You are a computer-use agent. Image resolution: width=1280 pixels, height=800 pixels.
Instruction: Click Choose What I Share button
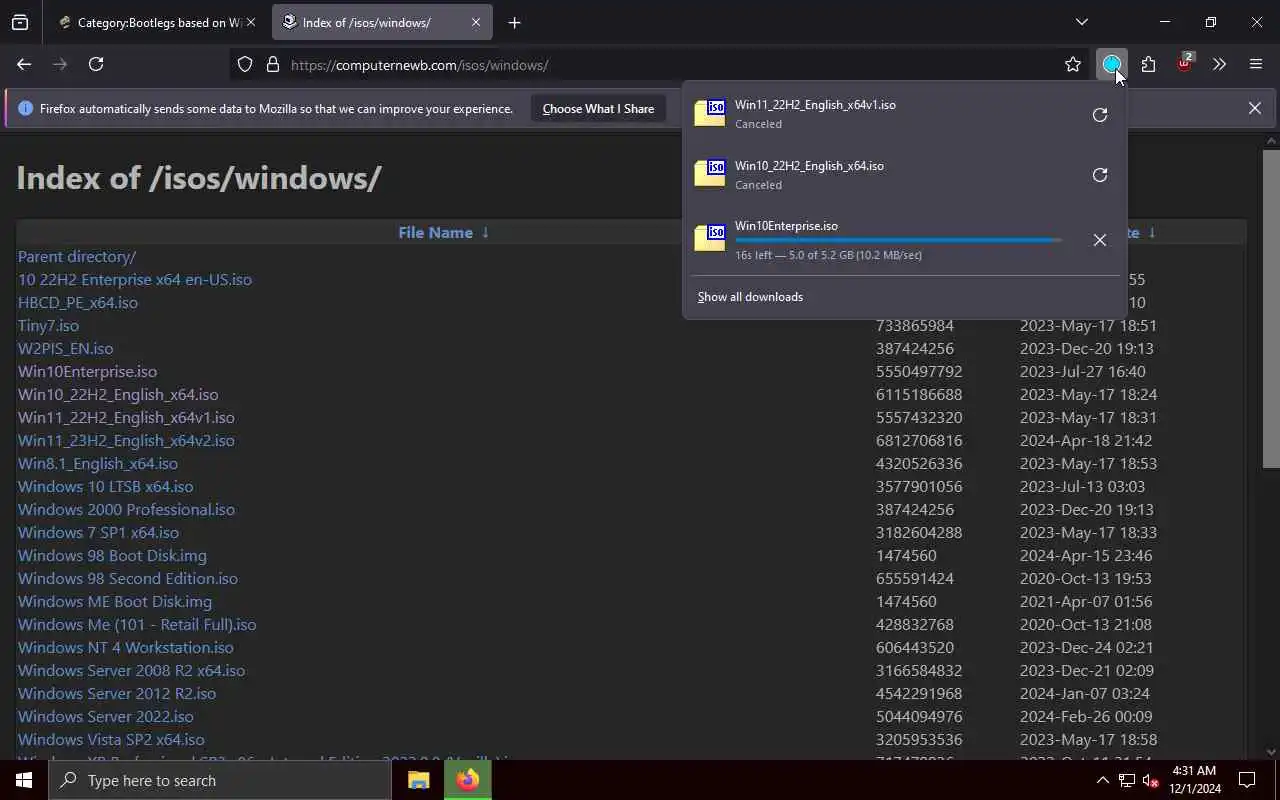tap(598, 108)
